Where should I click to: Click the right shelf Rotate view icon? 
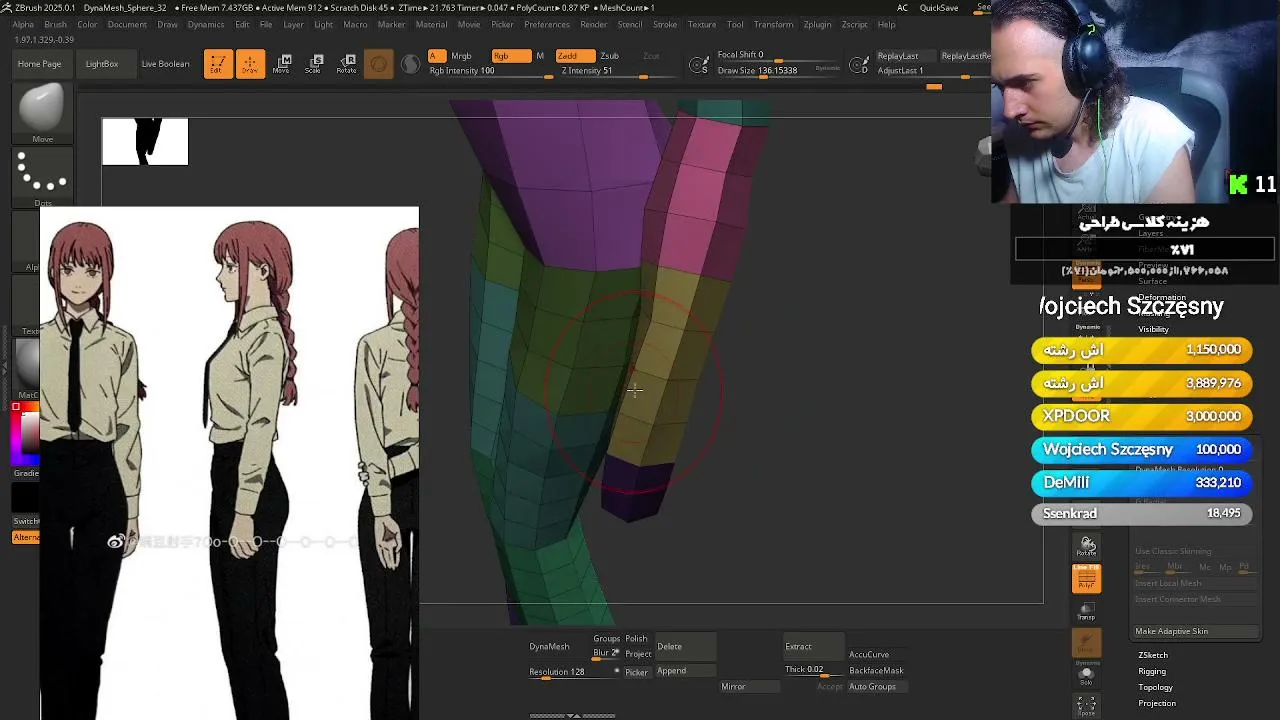1087,546
